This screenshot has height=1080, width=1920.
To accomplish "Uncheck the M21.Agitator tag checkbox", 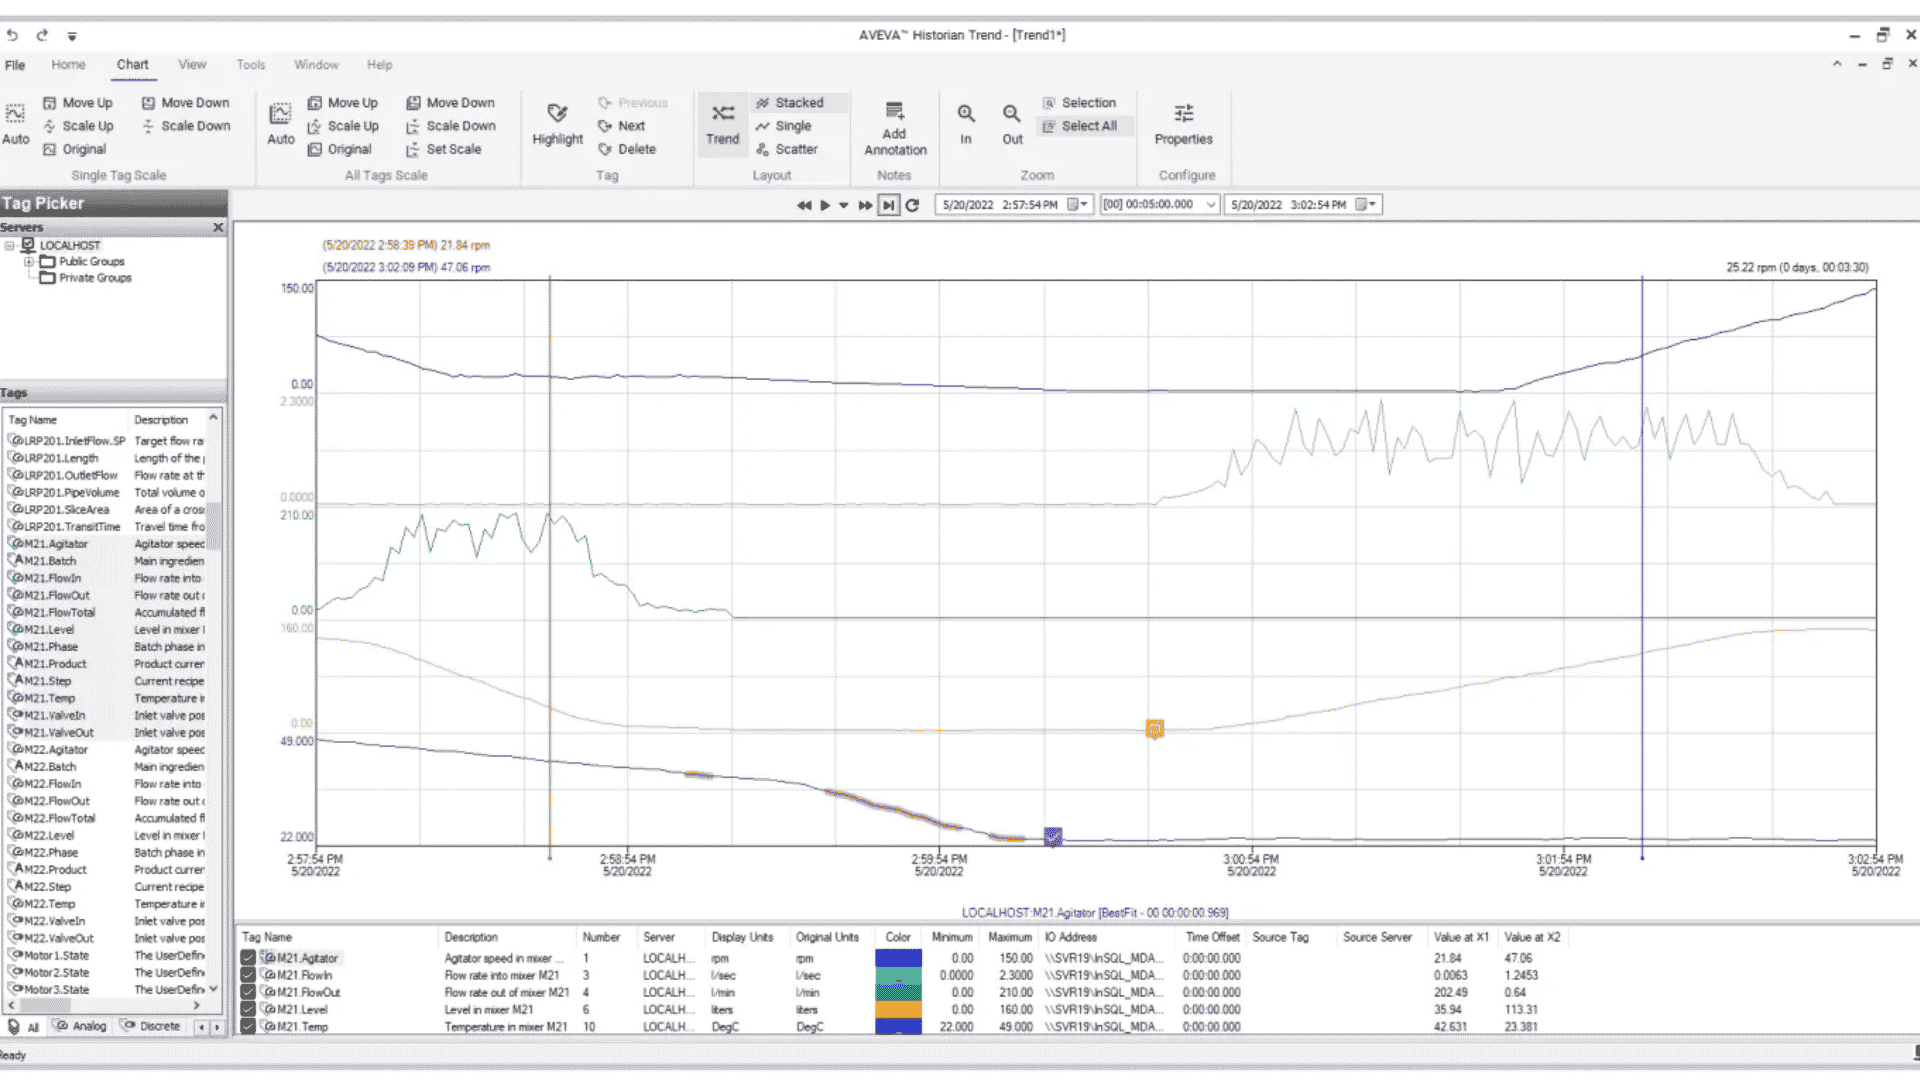I will point(248,958).
